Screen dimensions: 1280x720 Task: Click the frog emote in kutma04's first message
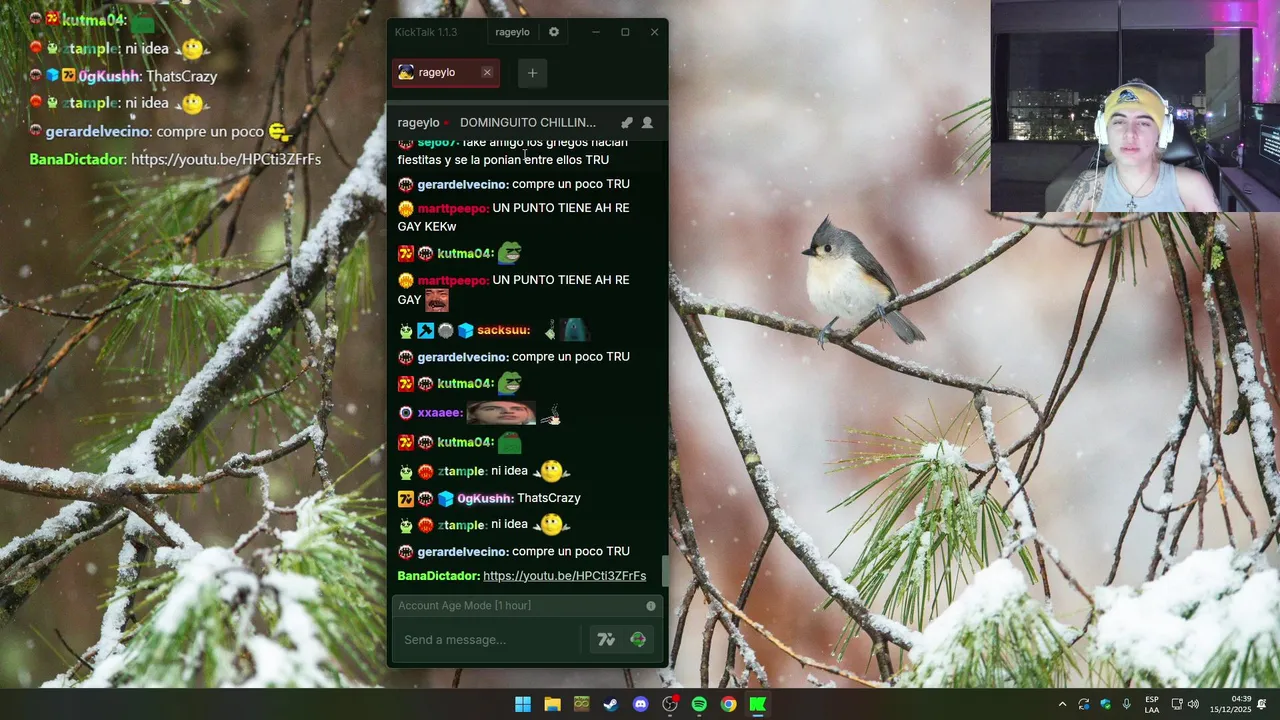[x=509, y=252]
